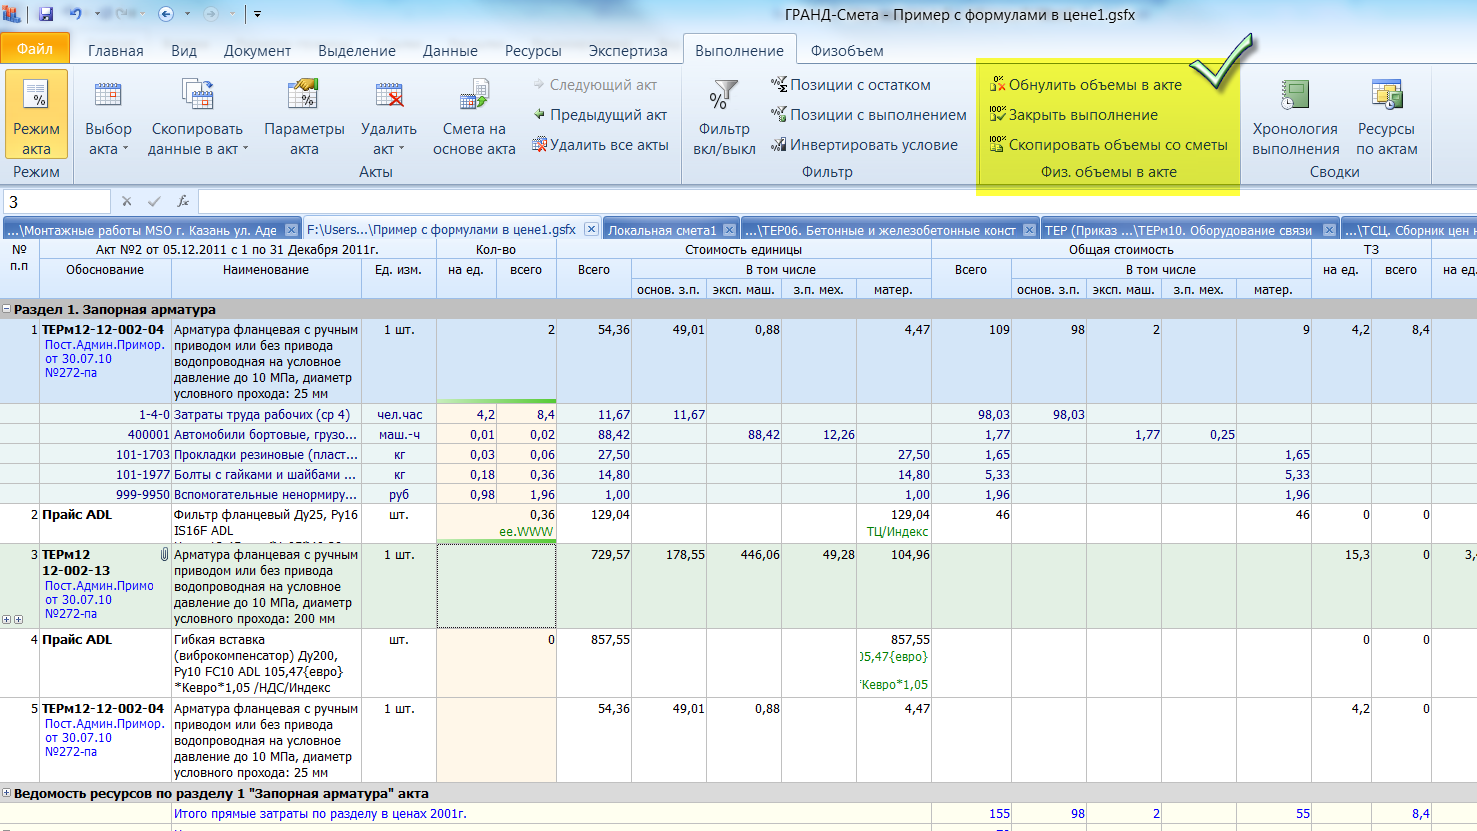
Task: Switch to Физобъем ribbon tab
Action: click(847, 50)
